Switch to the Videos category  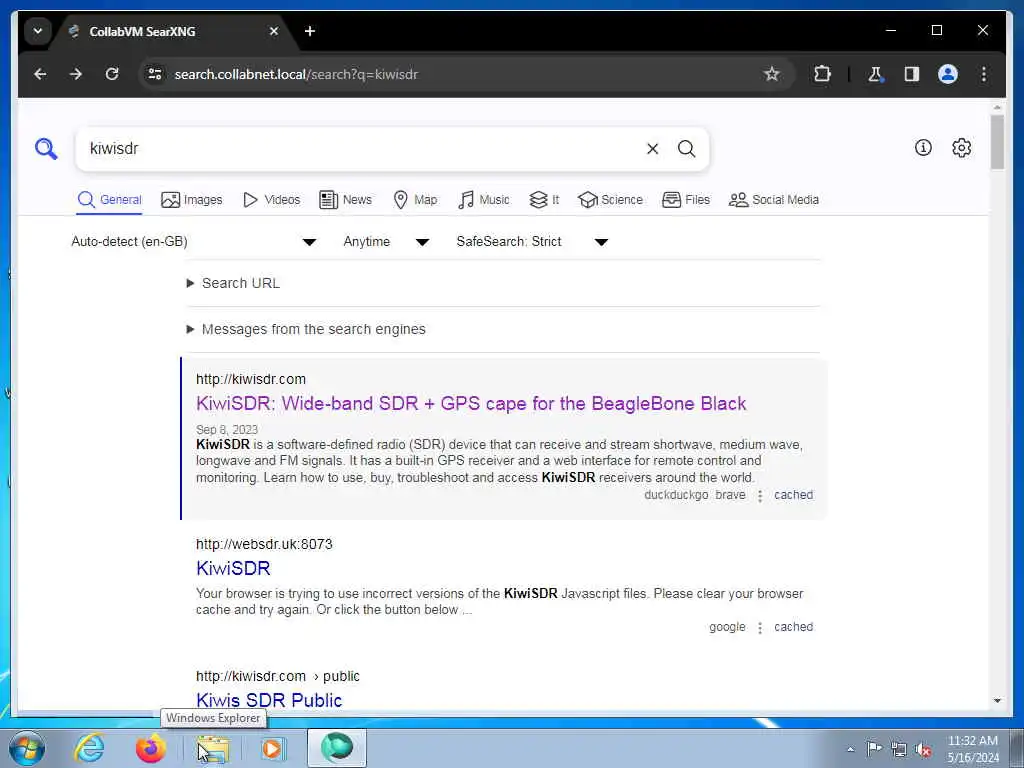[272, 200]
